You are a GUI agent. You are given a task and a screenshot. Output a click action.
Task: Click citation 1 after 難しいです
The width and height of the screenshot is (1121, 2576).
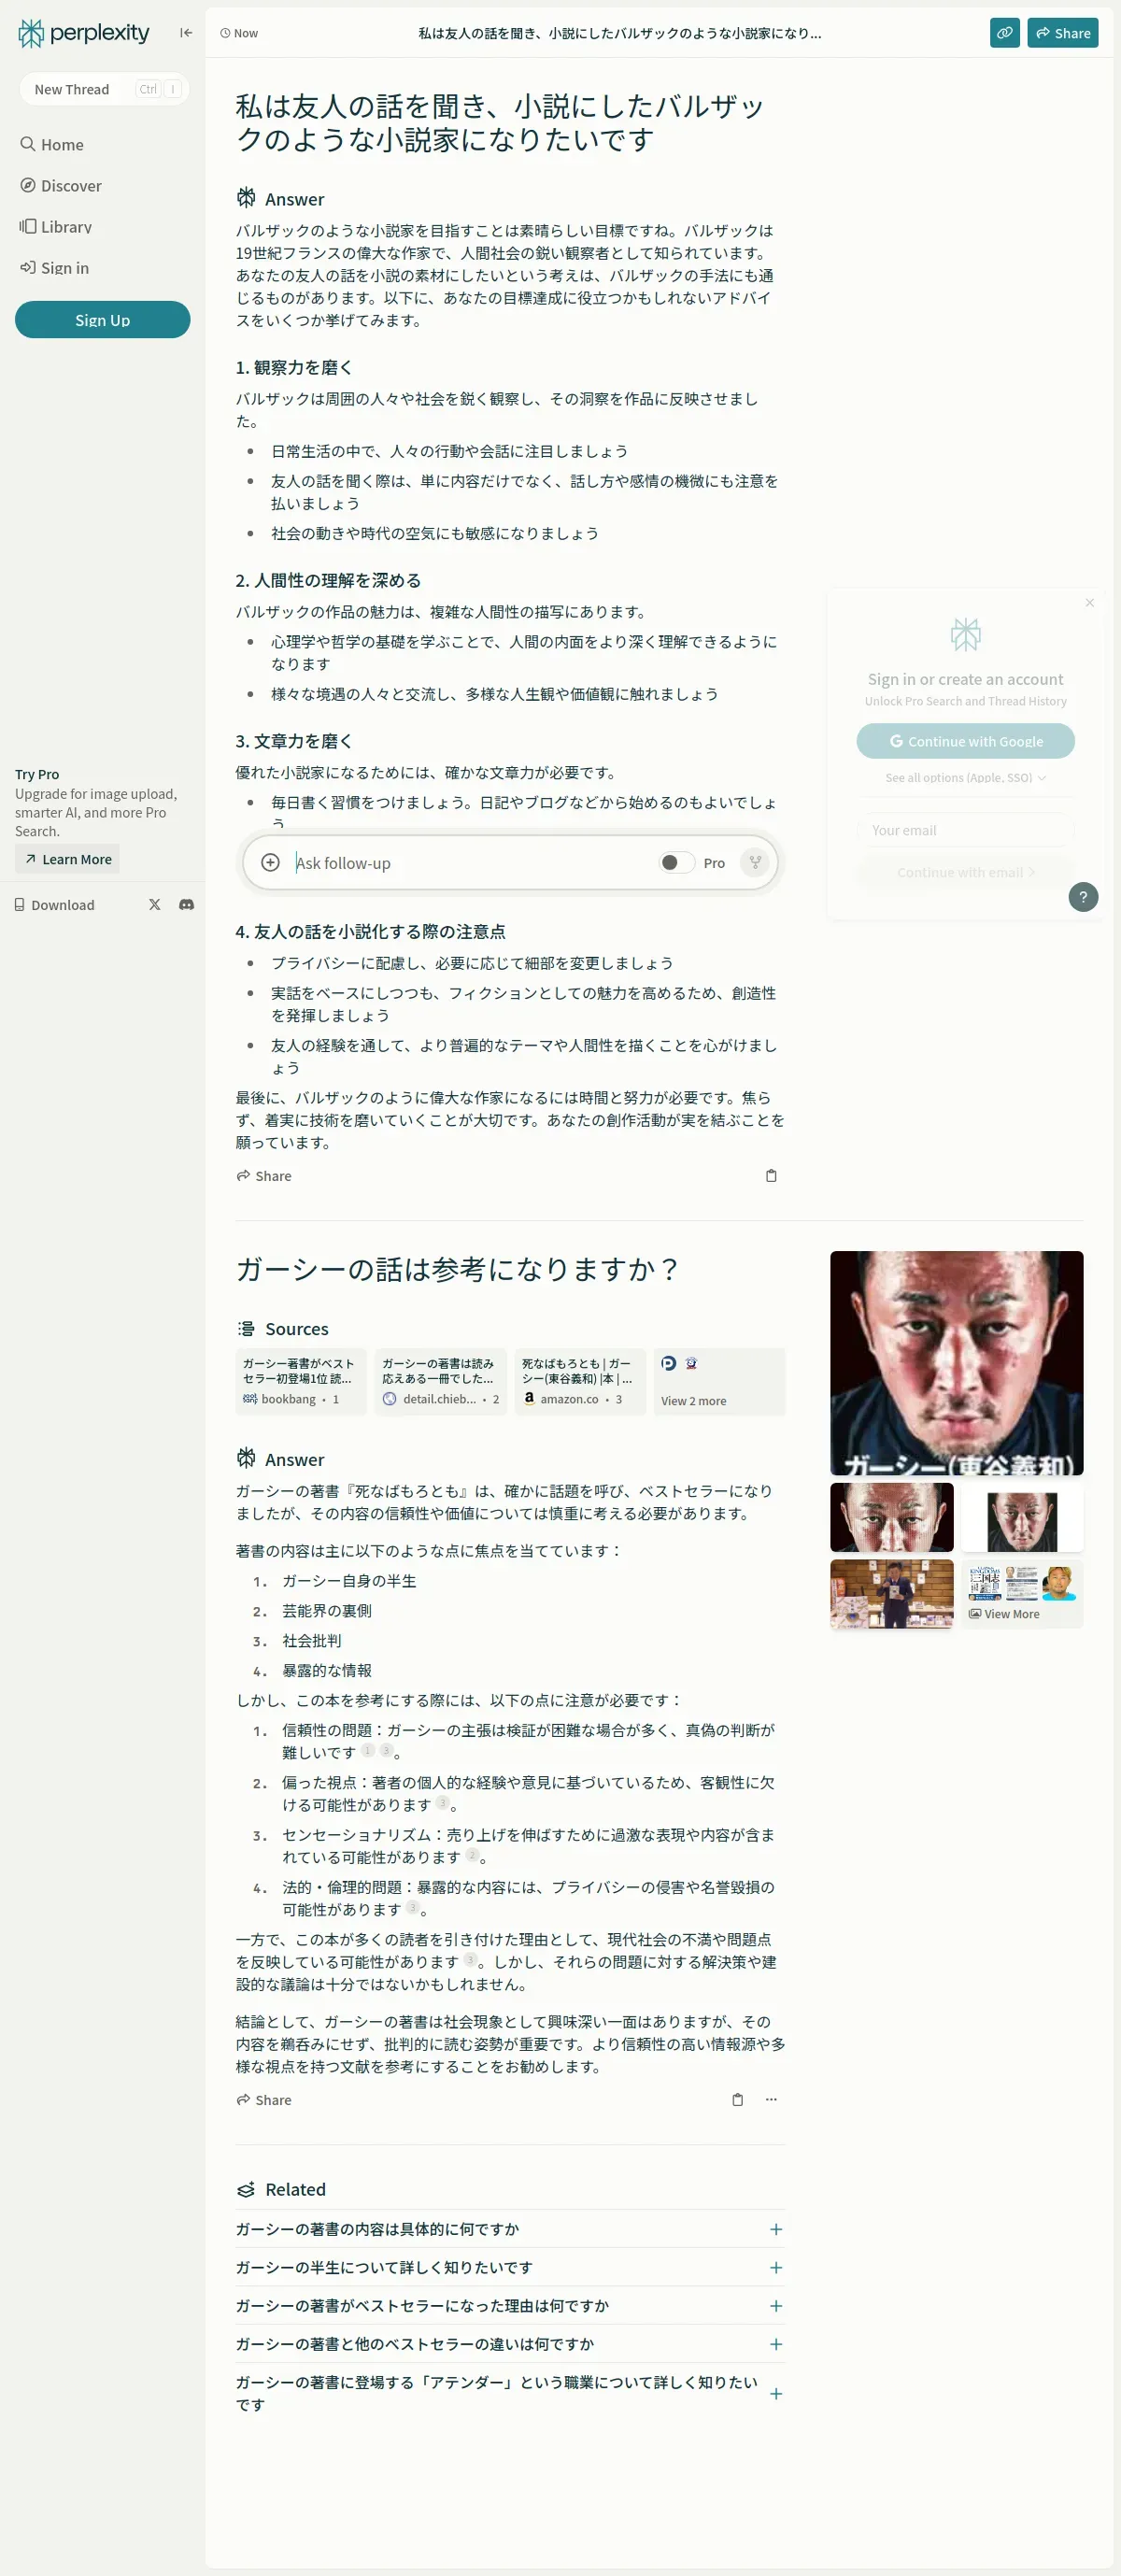368,1751
